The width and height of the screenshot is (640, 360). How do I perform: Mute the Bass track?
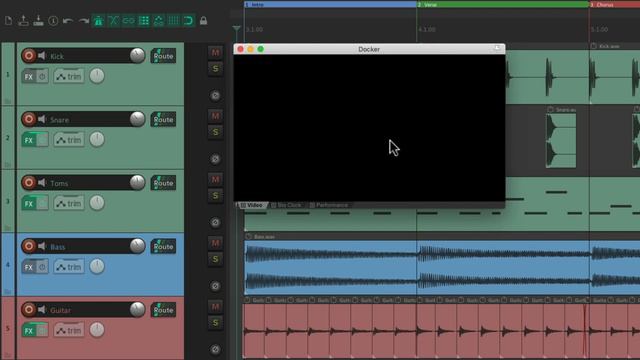tap(215, 243)
